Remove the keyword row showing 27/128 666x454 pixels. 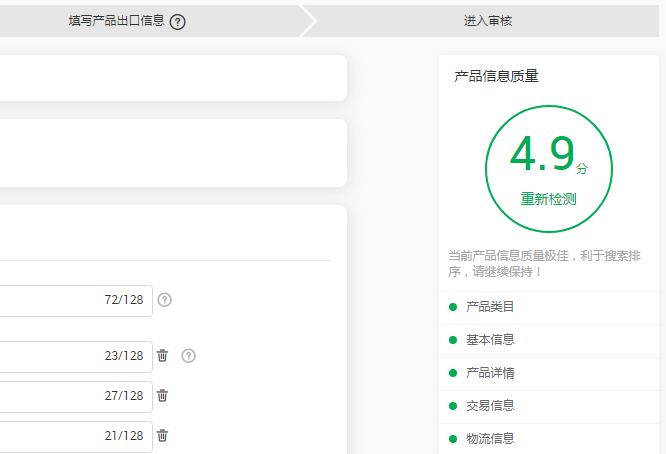click(163, 396)
